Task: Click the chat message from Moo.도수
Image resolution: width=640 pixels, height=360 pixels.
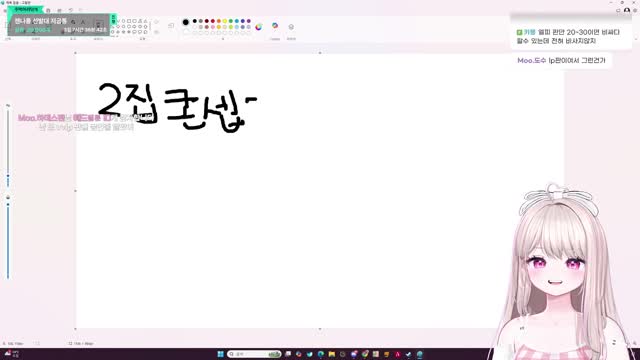Action: [x=561, y=60]
